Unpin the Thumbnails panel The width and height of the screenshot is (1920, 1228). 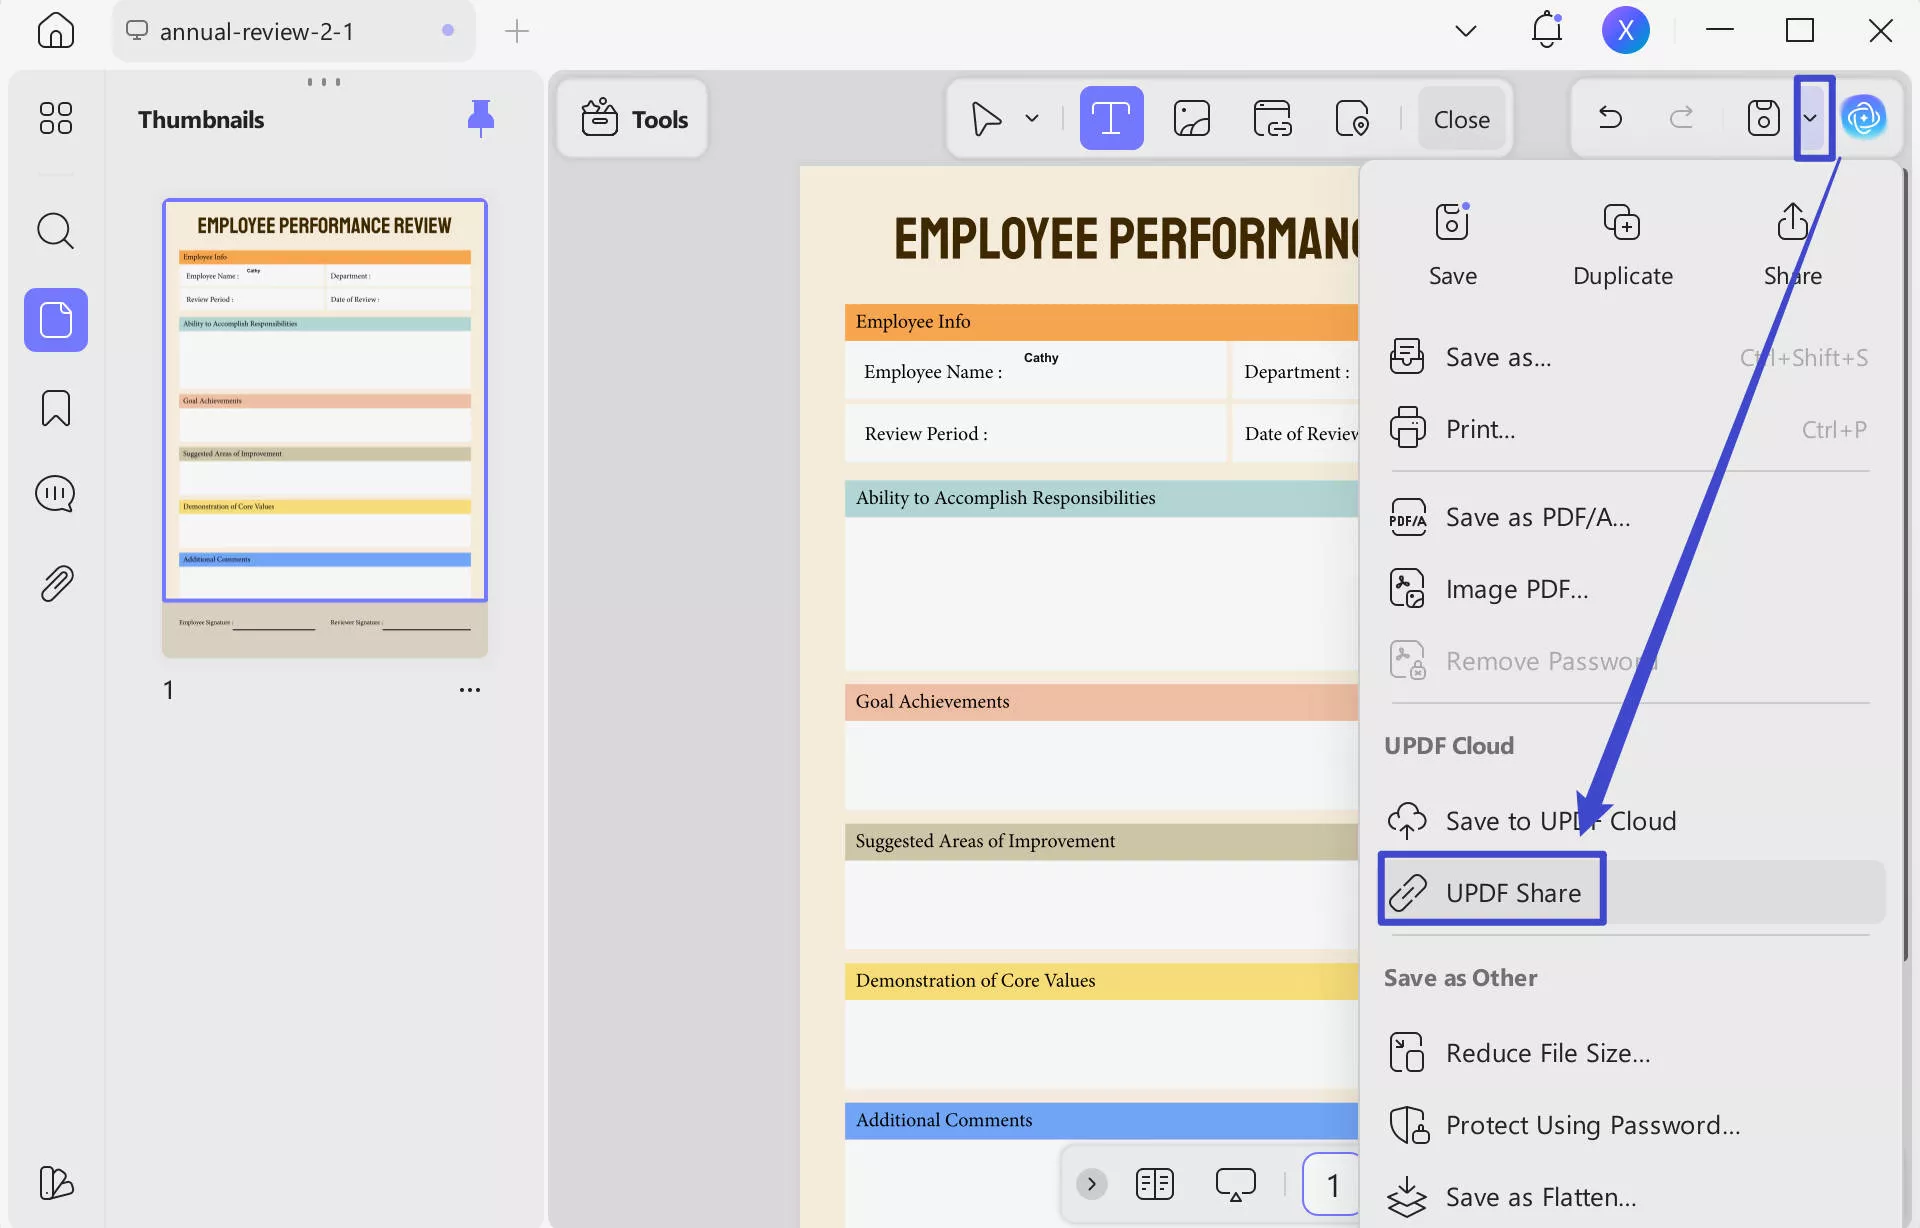[480, 118]
